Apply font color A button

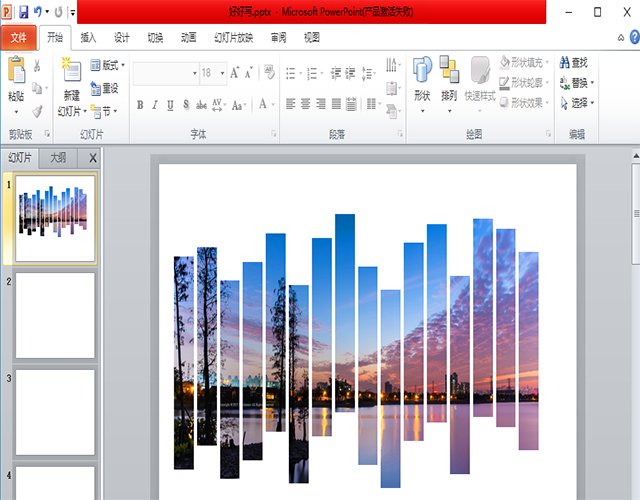263,104
